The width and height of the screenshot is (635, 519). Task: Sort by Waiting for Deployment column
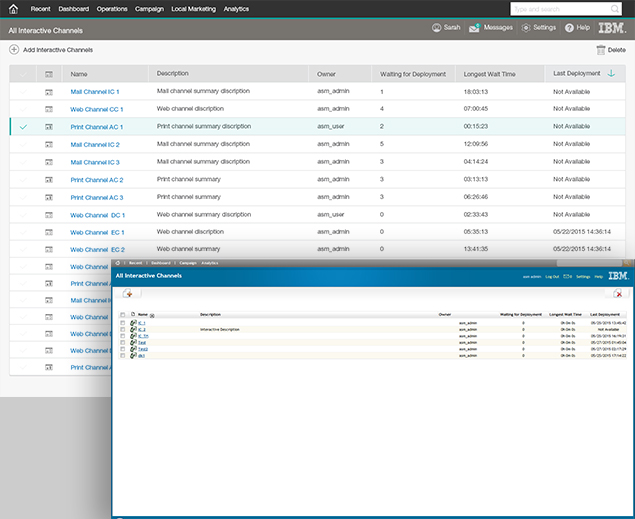pos(413,74)
